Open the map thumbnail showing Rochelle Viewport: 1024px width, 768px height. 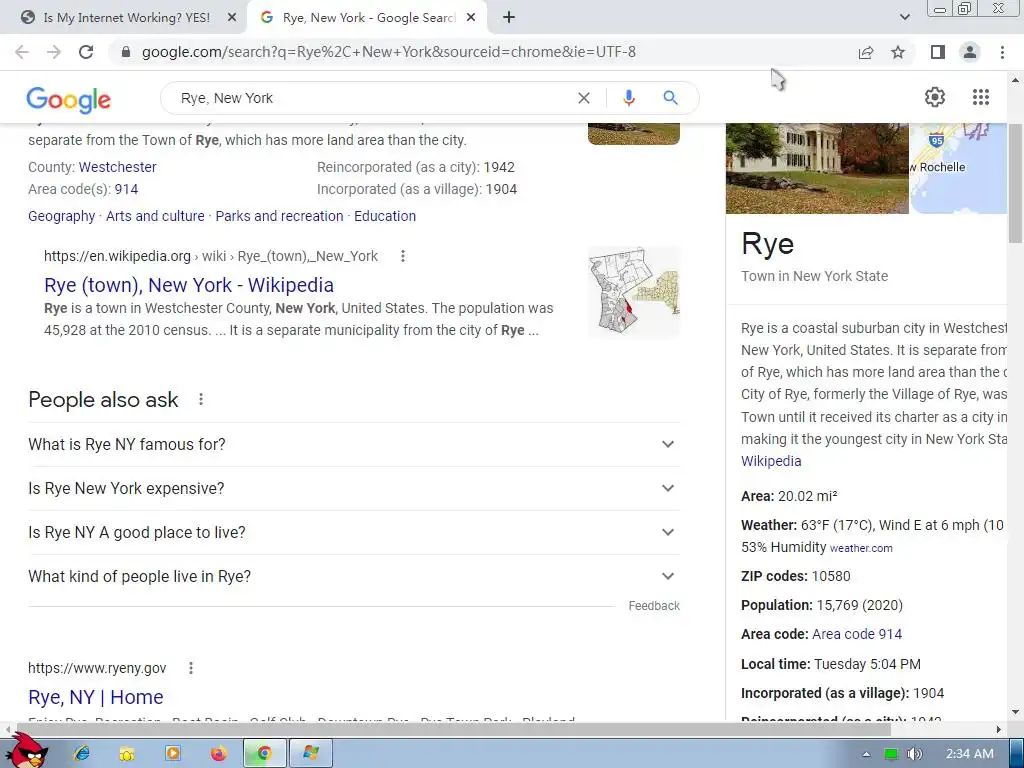959,168
